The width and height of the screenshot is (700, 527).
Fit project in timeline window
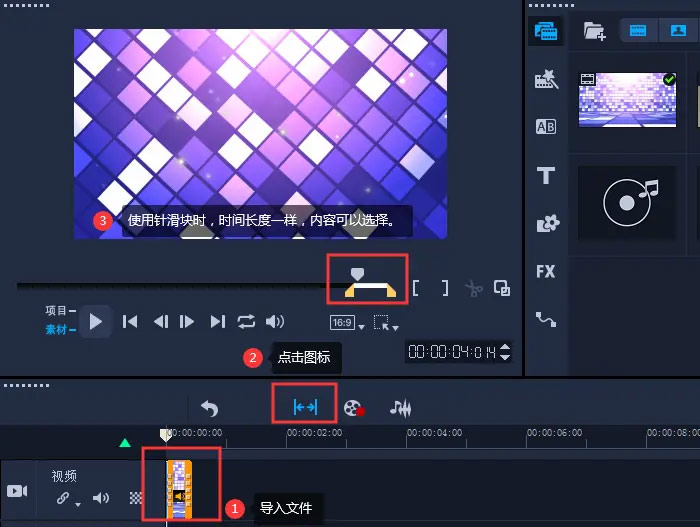coord(305,407)
